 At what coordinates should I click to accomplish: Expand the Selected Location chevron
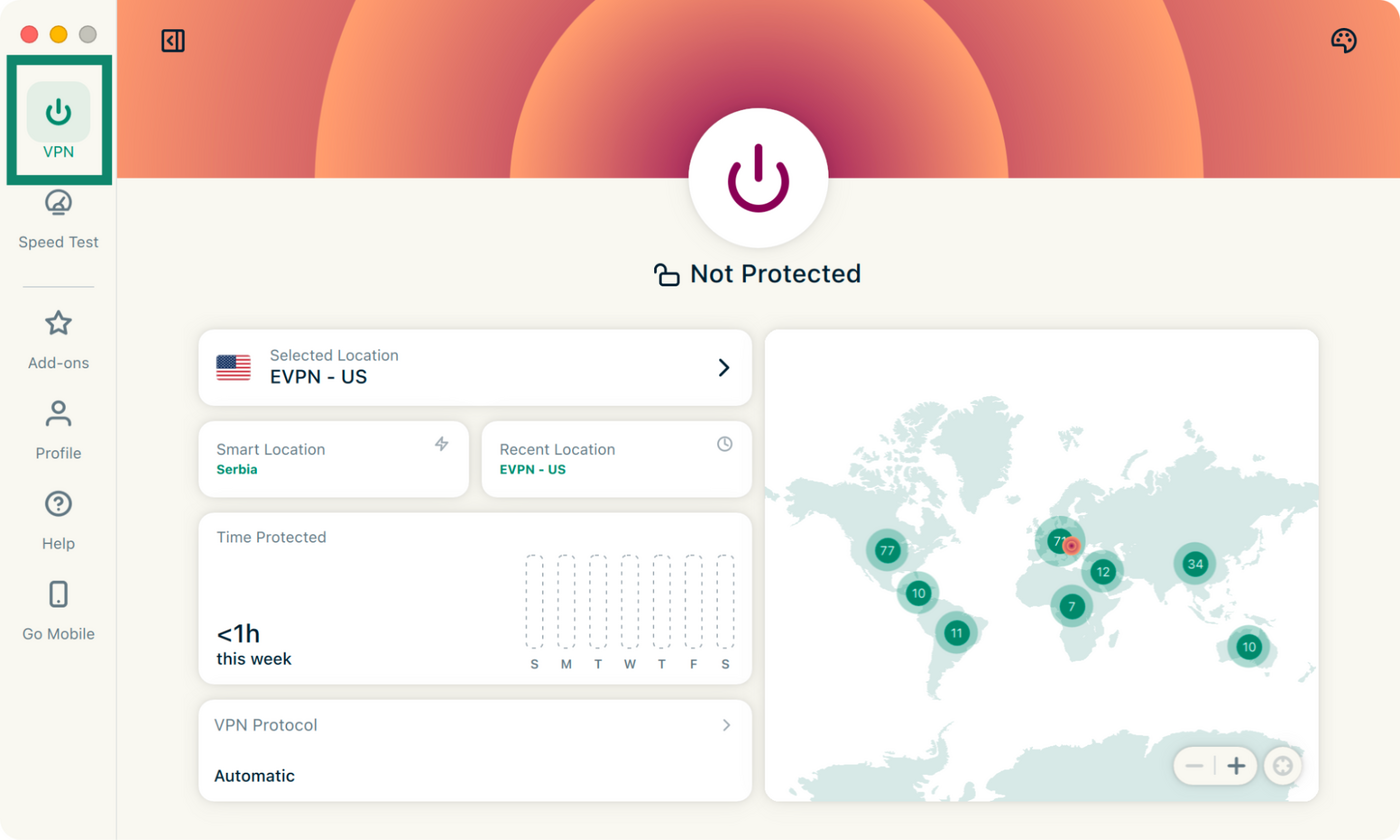tap(724, 368)
